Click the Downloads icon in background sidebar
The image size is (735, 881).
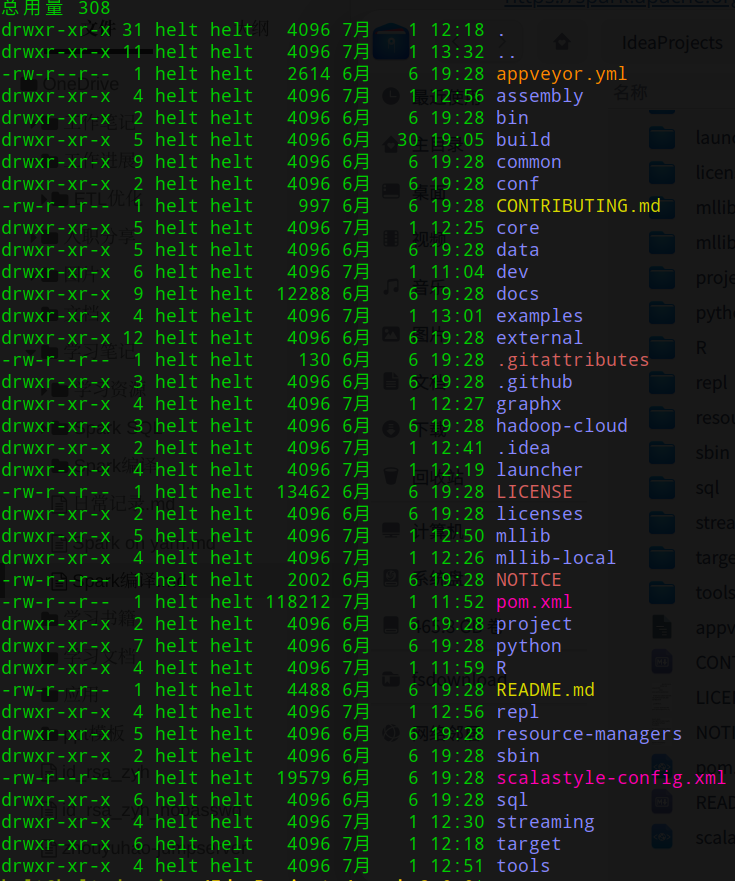pyautogui.click(x=391, y=429)
